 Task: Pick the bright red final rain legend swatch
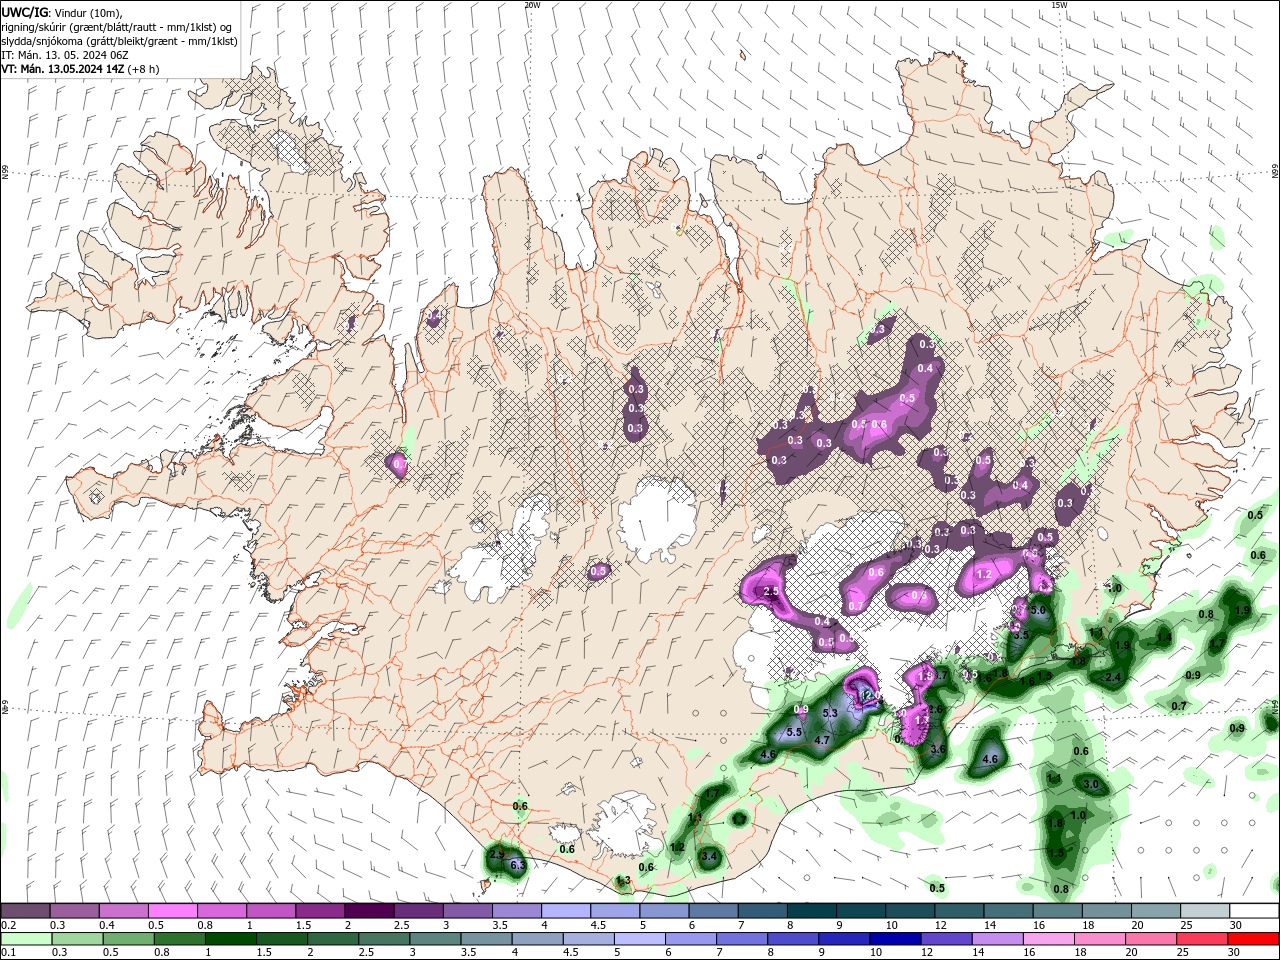point(1253,939)
